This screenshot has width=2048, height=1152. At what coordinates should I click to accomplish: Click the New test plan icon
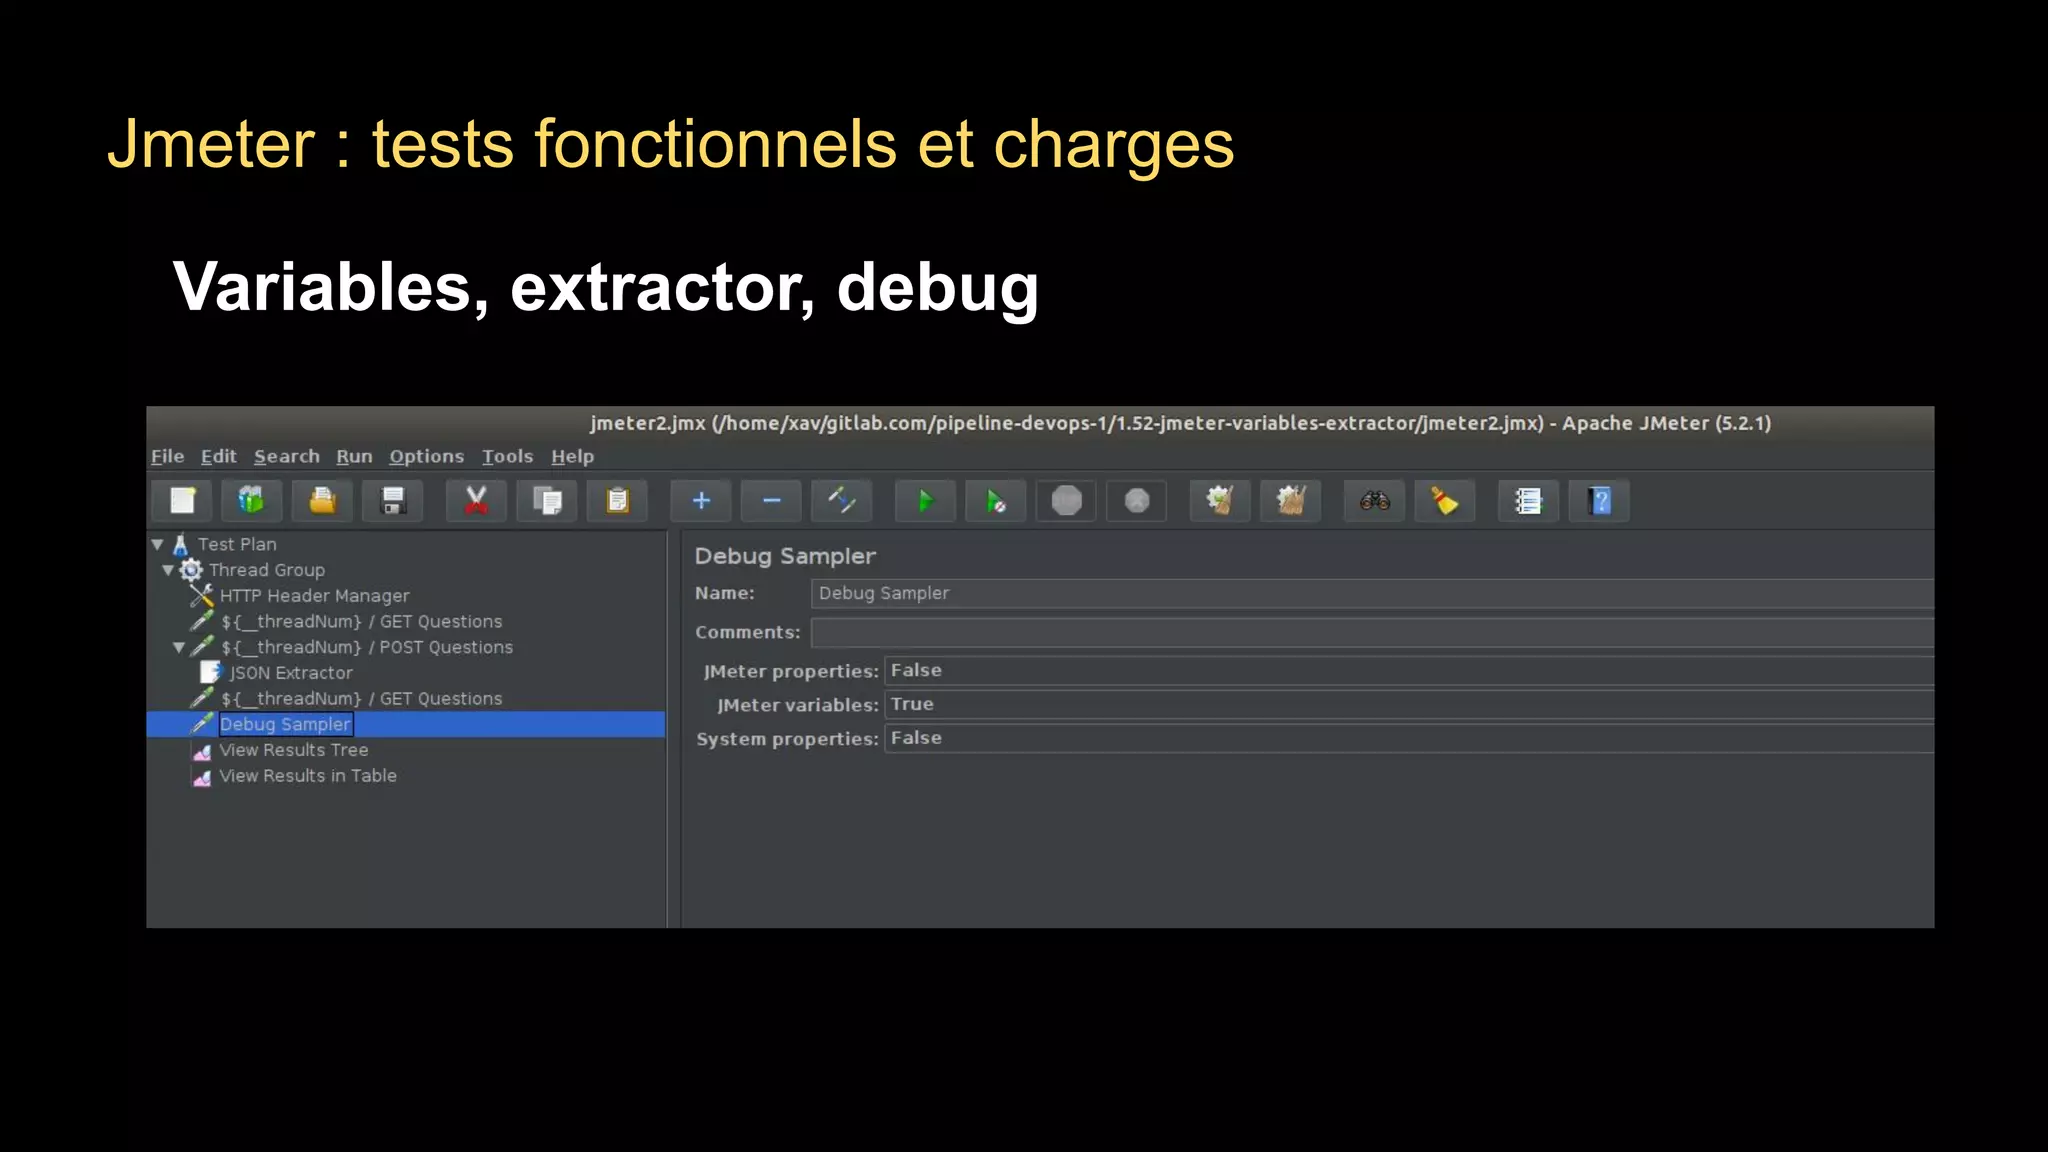(x=182, y=501)
